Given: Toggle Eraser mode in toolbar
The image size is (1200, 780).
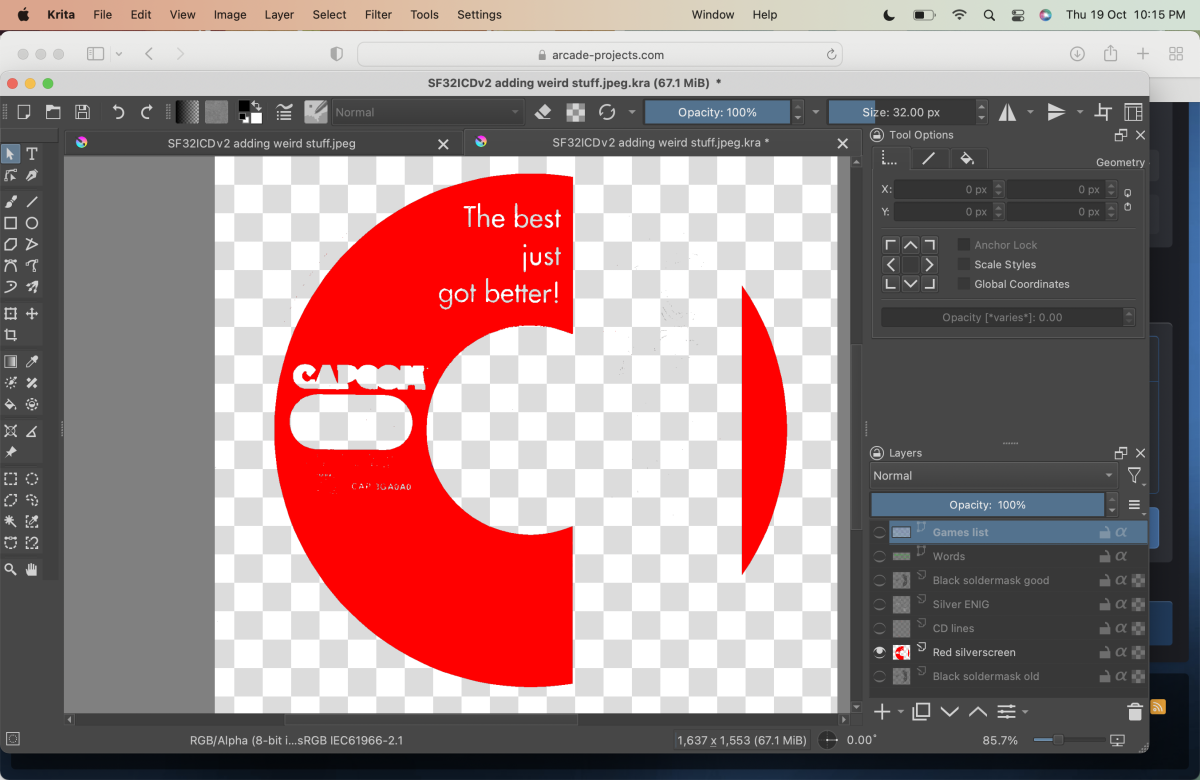Looking at the screenshot, I should pos(544,112).
